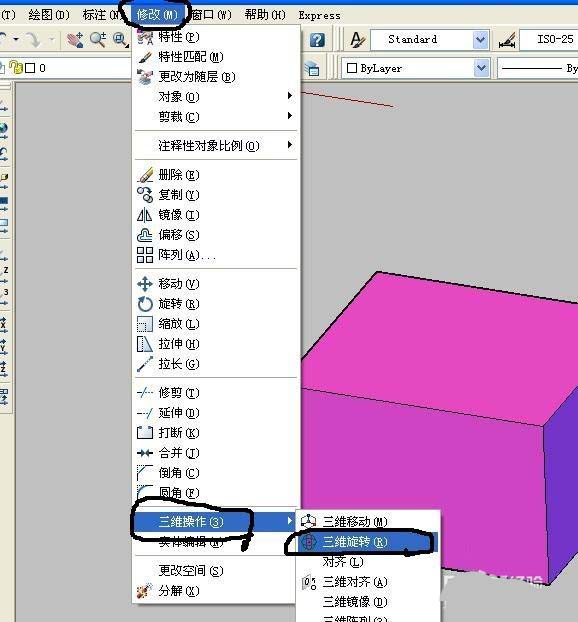578x622 pixels.
Task: Open the 窗口(W) Window menu
Action: point(211,15)
